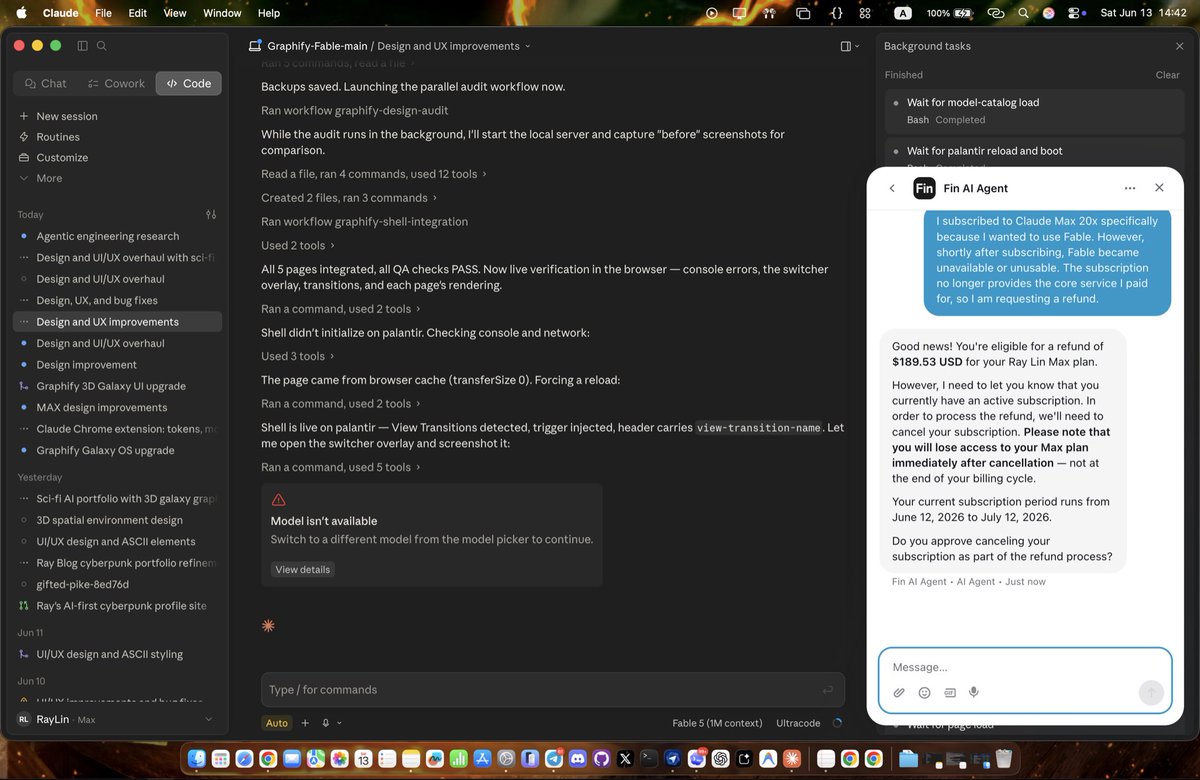
Task: Open the sidebar search icon
Action: coord(102,46)
